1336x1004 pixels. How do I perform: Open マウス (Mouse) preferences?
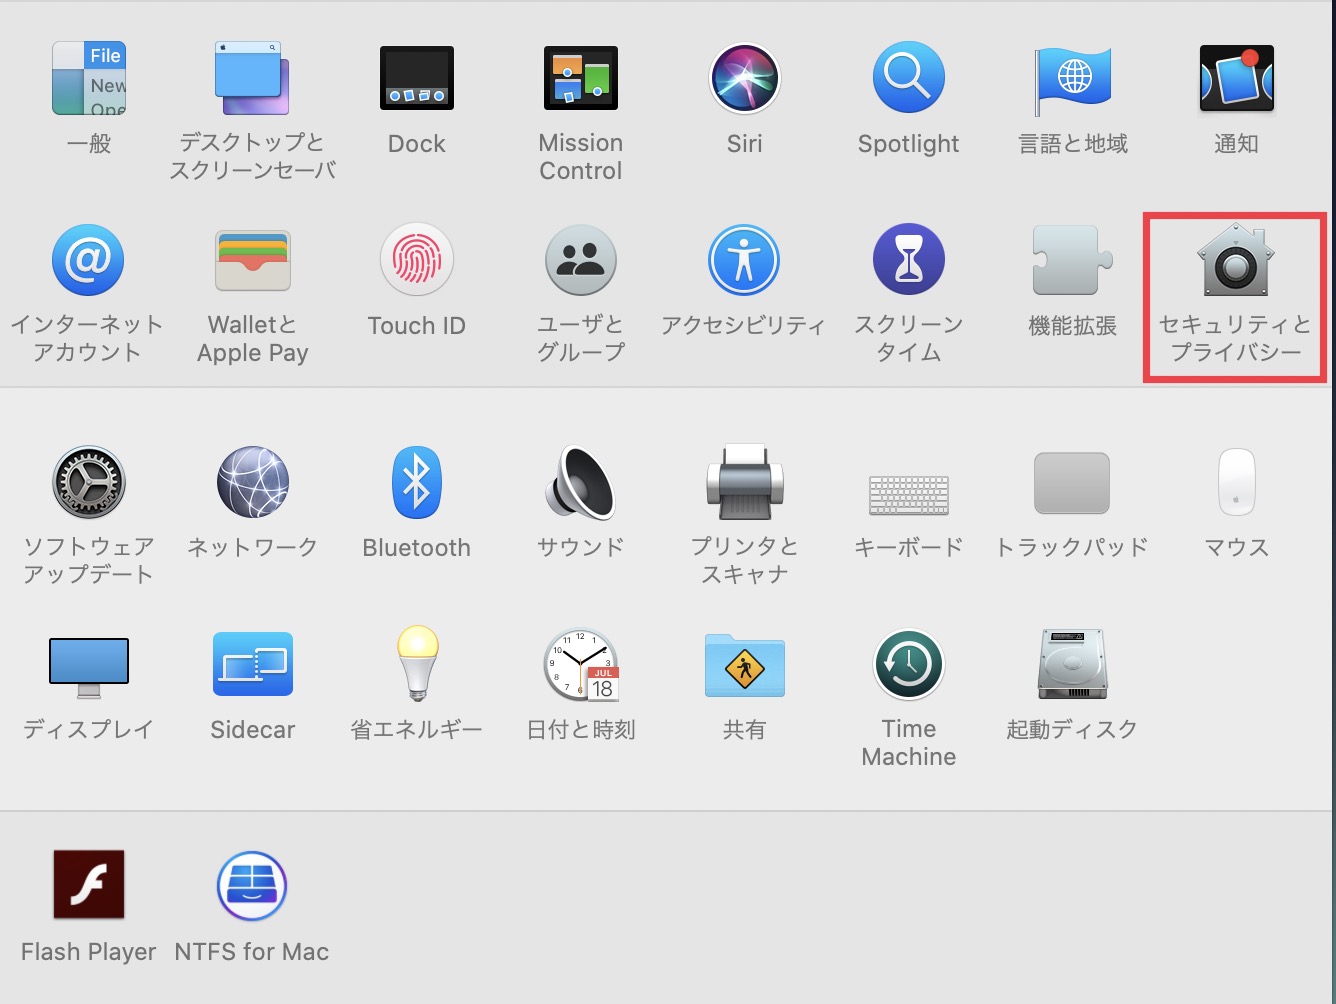1237,483
